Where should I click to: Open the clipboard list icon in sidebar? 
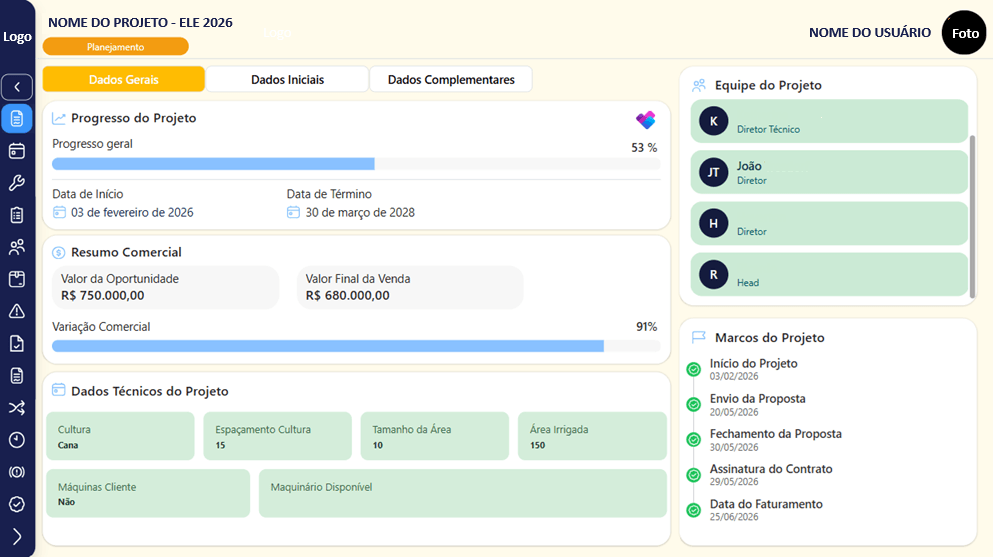(x=17, y=215)
